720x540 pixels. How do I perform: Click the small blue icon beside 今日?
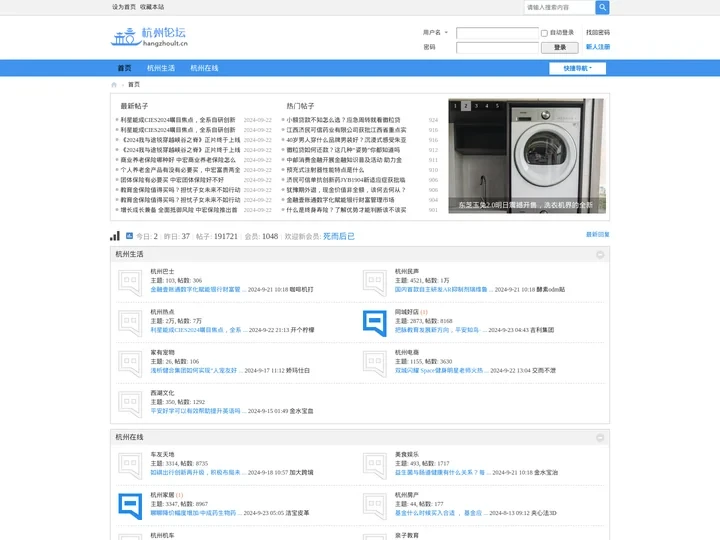coord(129,236)
